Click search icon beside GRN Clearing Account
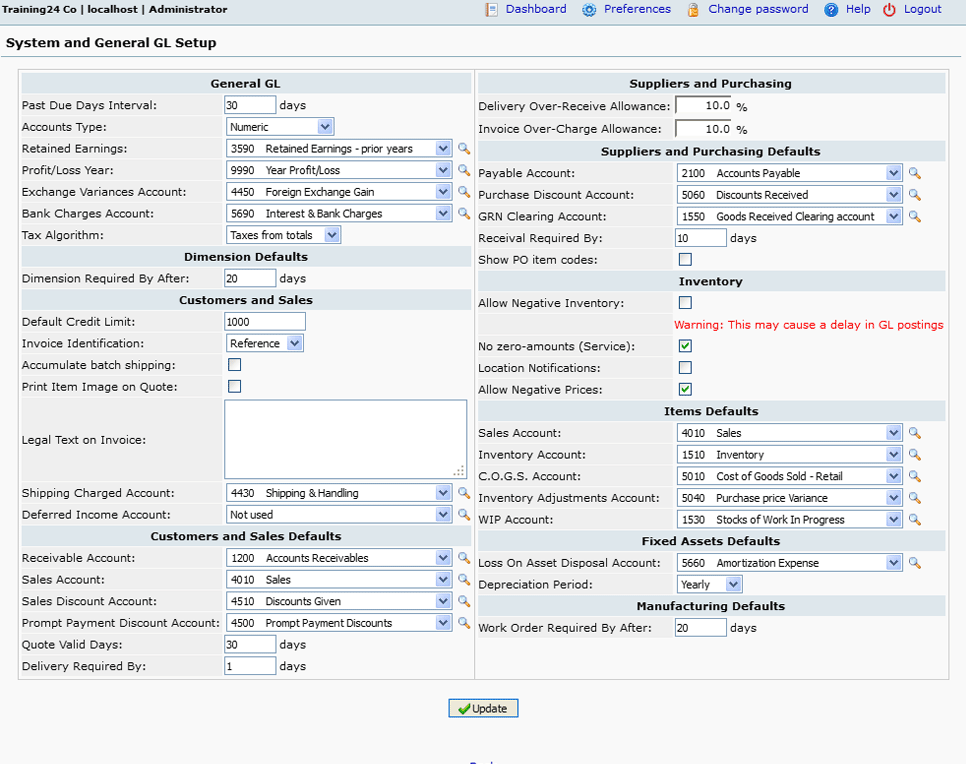The image size is (966, 764). [914, 217]
